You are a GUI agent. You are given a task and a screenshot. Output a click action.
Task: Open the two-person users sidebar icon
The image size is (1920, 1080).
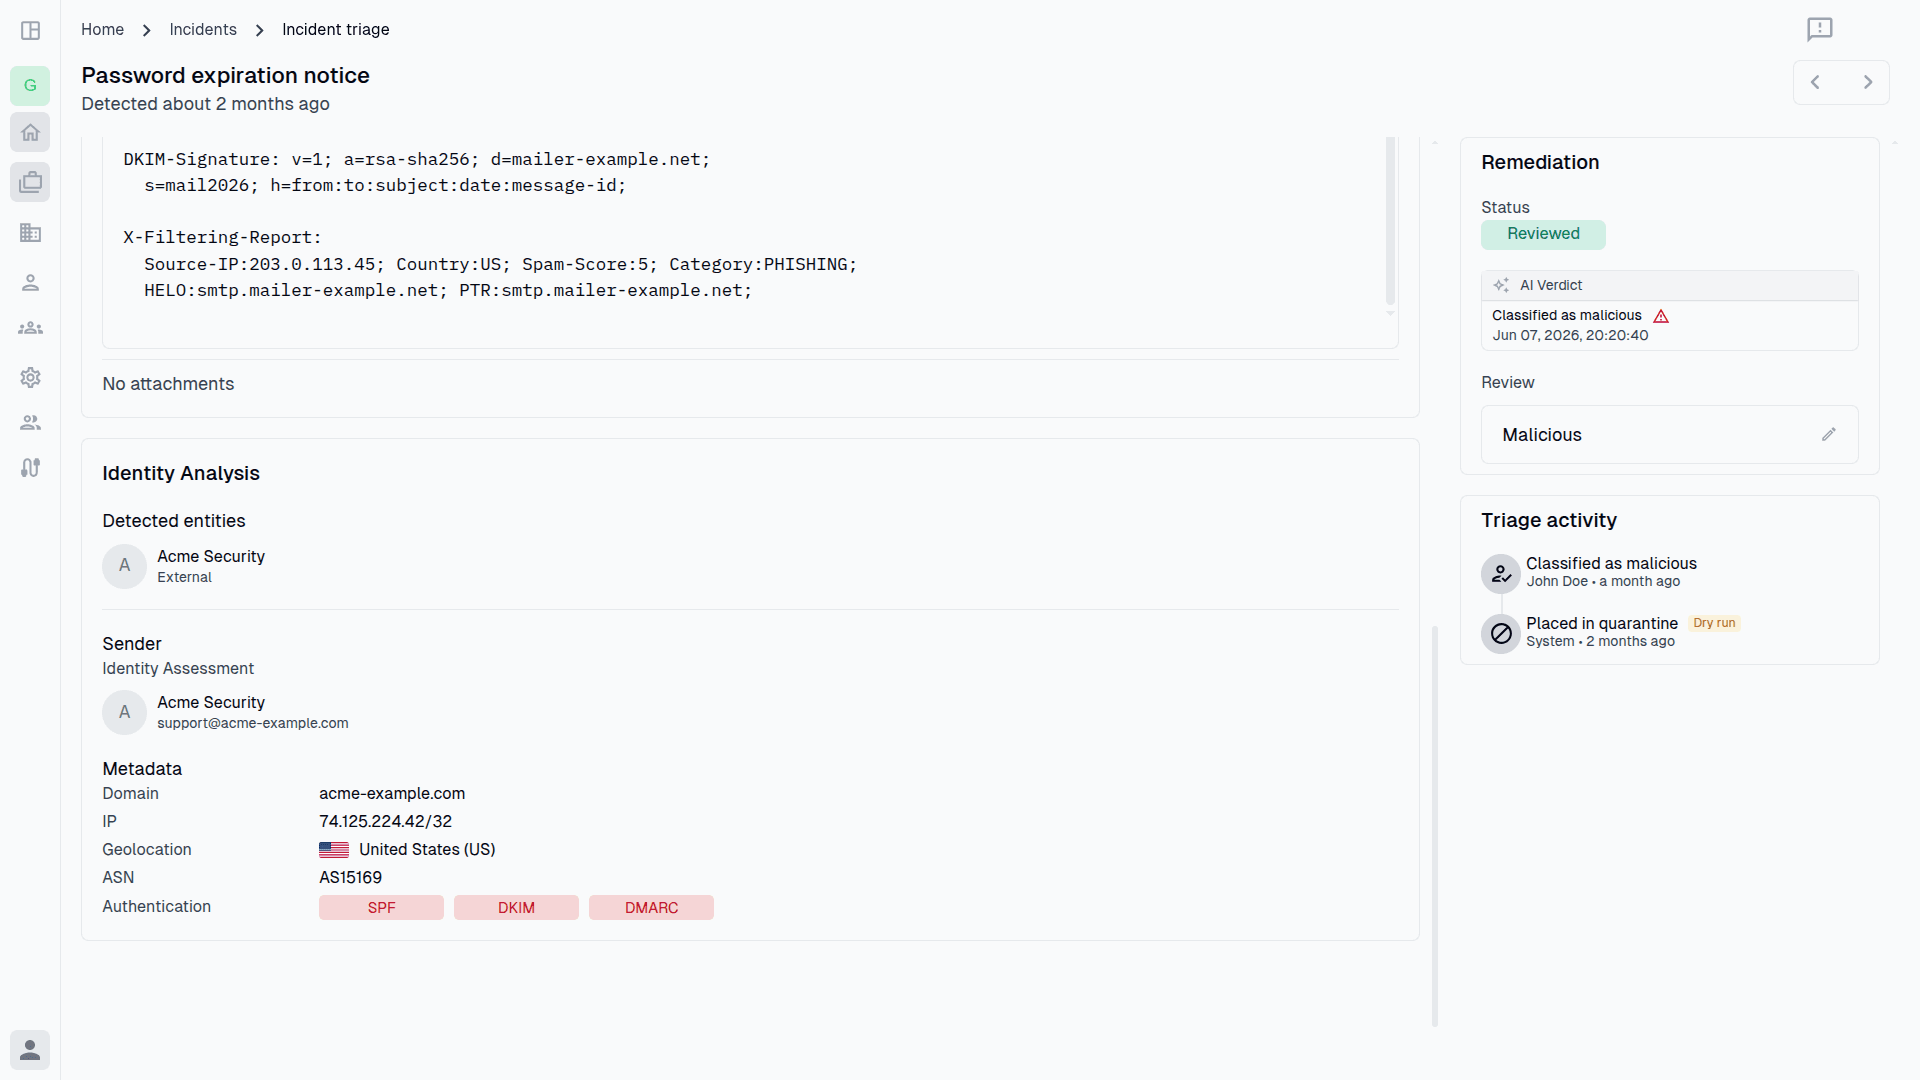coord(30,423)
